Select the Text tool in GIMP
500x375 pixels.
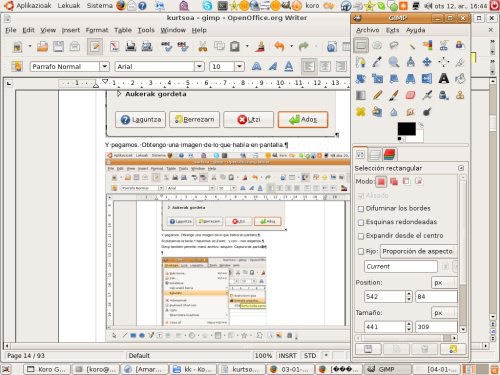pyautogui.click(x=444, y=79)
